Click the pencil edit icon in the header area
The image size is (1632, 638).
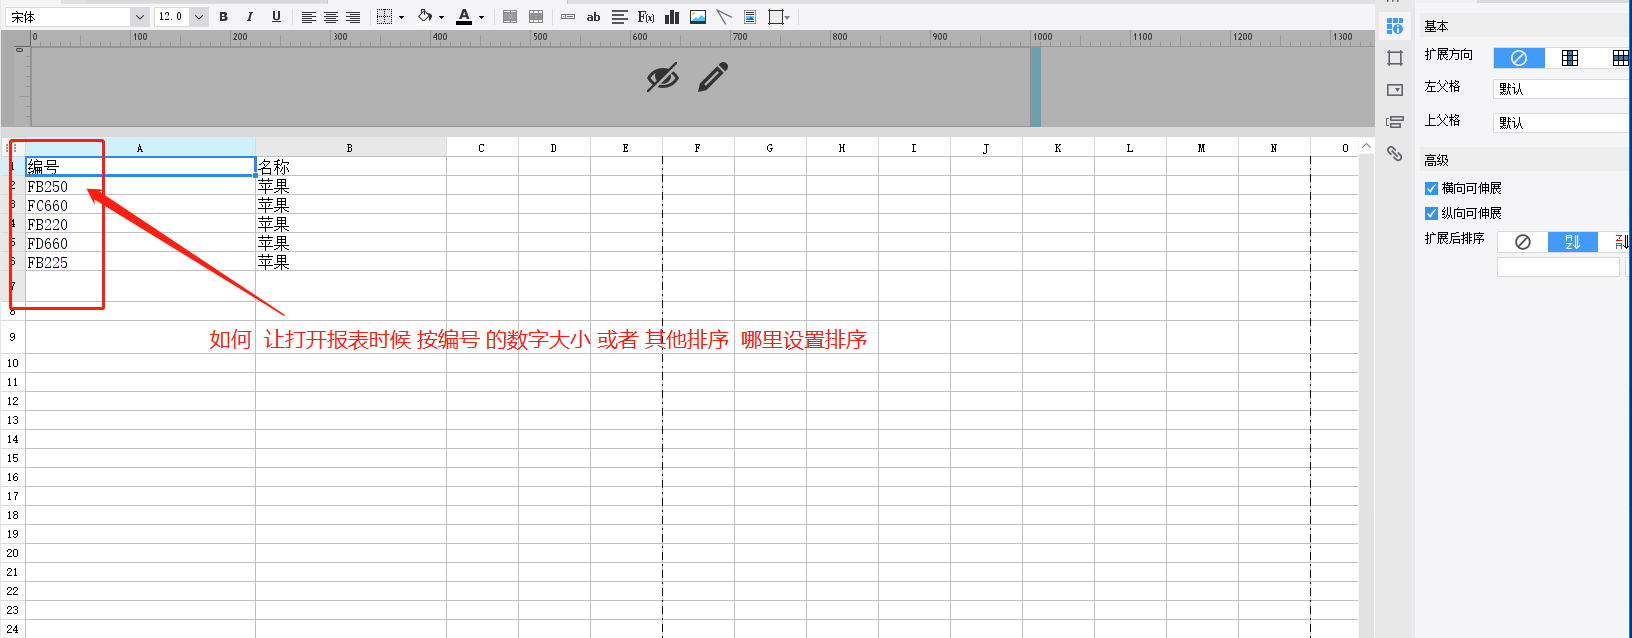click(713, 77)
